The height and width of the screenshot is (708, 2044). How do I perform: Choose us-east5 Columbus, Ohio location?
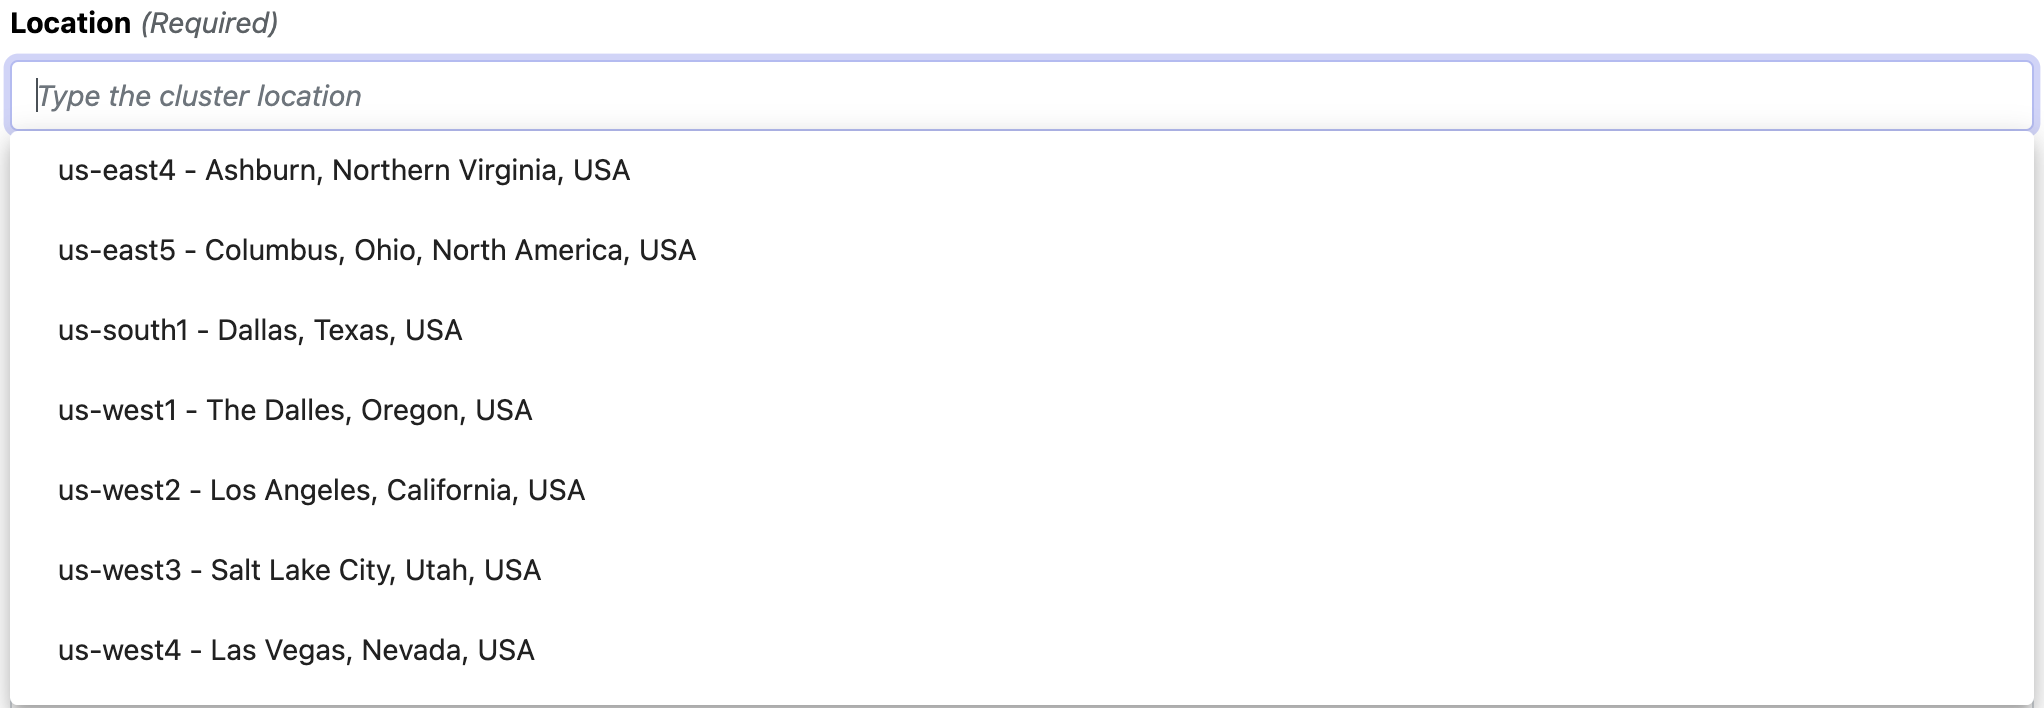point(376,250)
